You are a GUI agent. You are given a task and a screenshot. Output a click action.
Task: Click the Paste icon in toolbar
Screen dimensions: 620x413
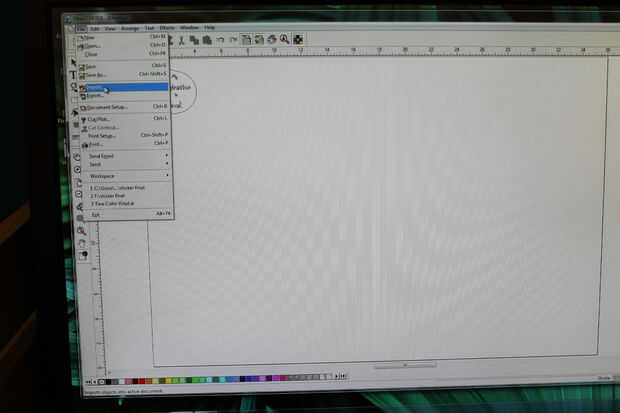click(x=207, y=40)
